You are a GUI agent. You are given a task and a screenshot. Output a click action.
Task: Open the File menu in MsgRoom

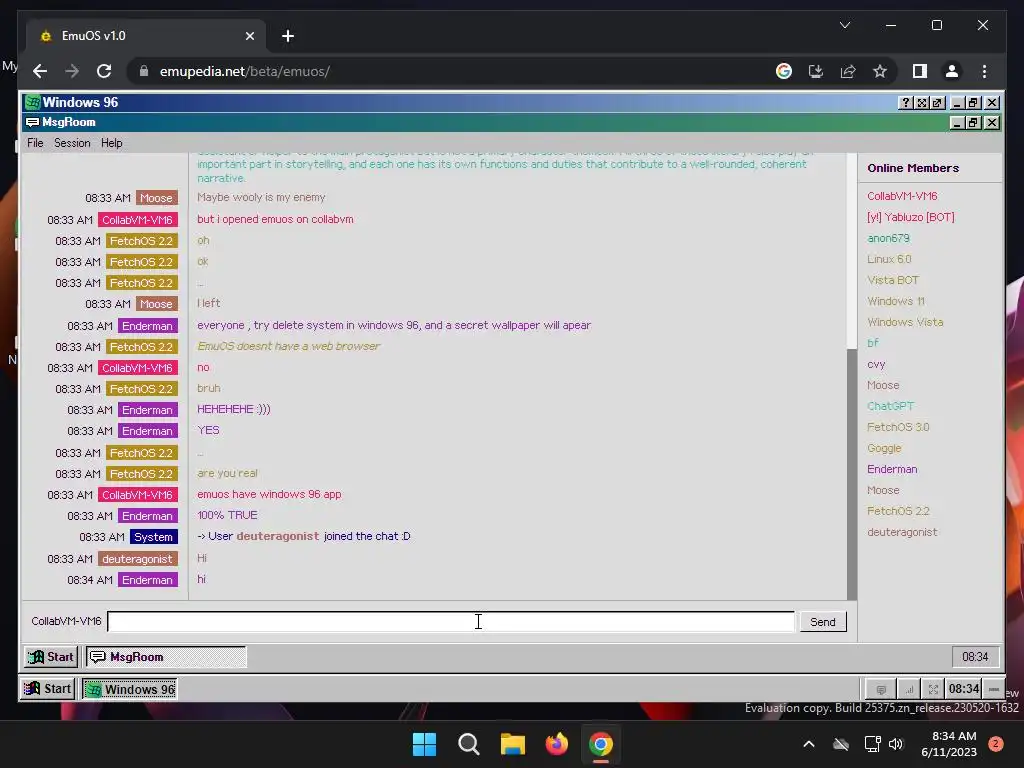point(35,143)
